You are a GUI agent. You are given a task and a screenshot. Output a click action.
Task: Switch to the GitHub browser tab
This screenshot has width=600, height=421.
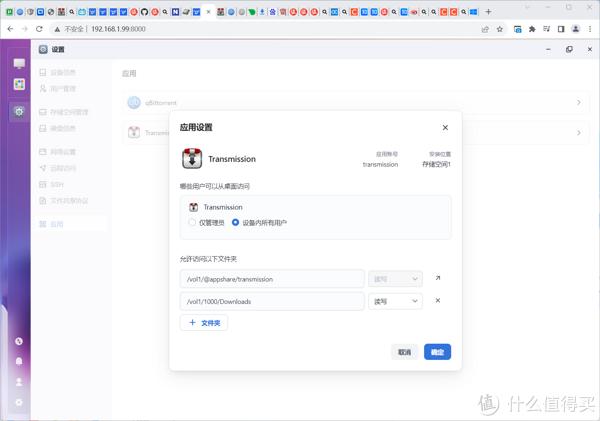pos(144,12)
